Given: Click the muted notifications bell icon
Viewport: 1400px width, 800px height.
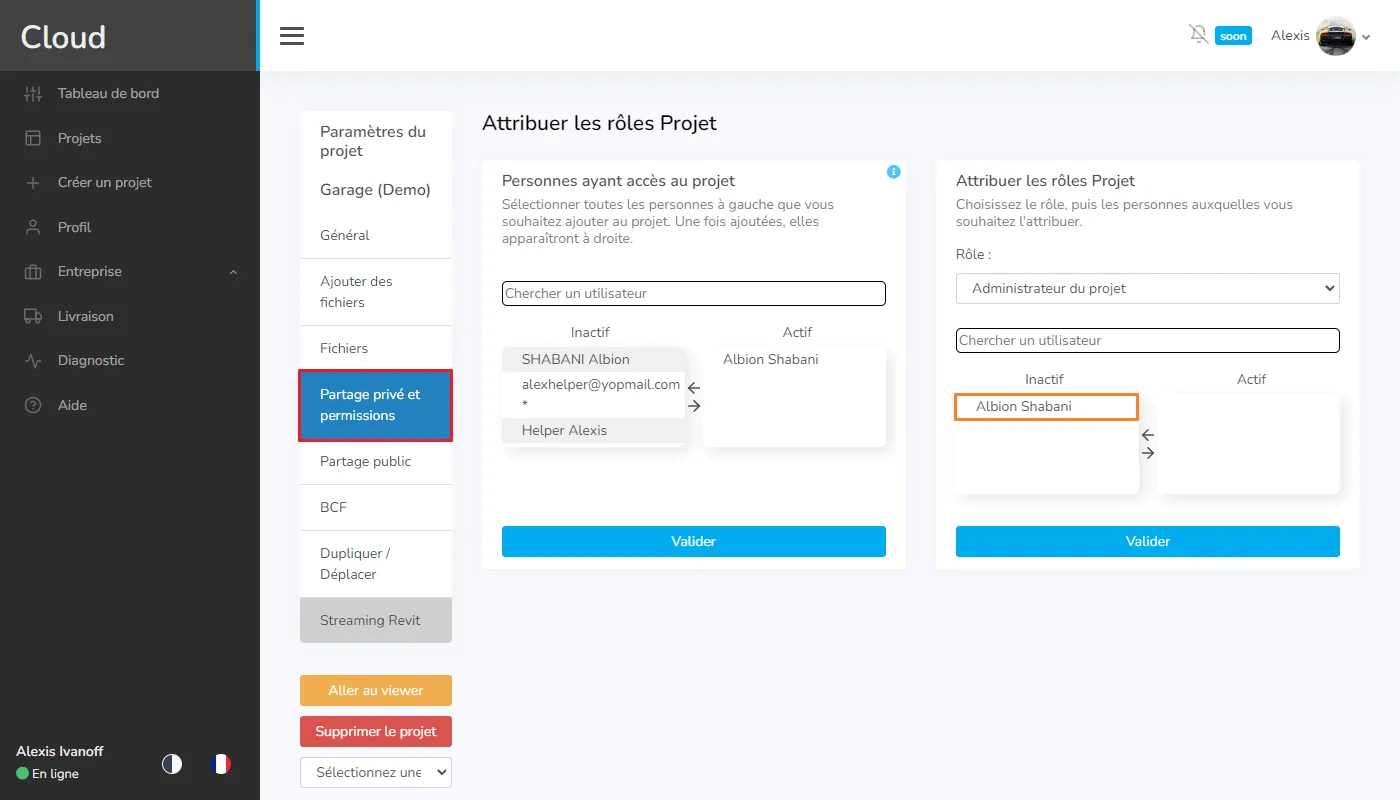Looking at the screenshot, I should [1198, 35].
